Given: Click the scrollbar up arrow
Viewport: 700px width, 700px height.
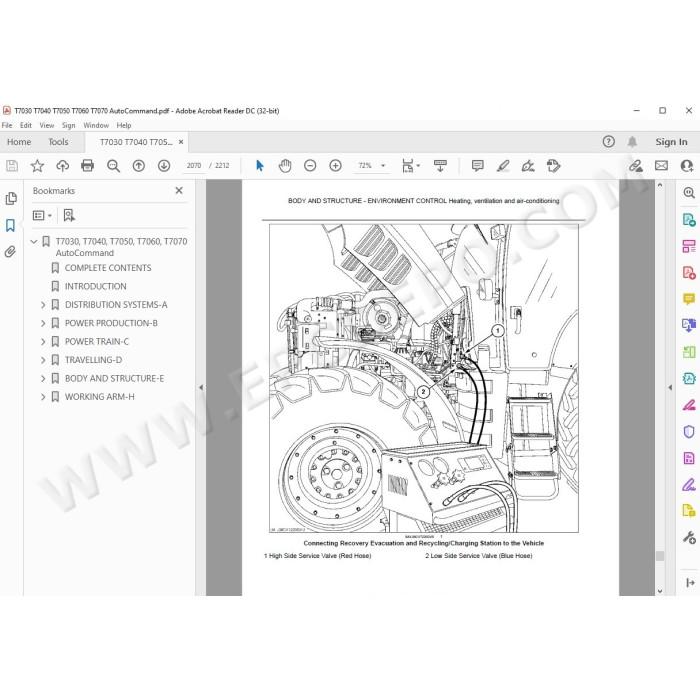Looking at the screenshot, I should click(660, 185).
